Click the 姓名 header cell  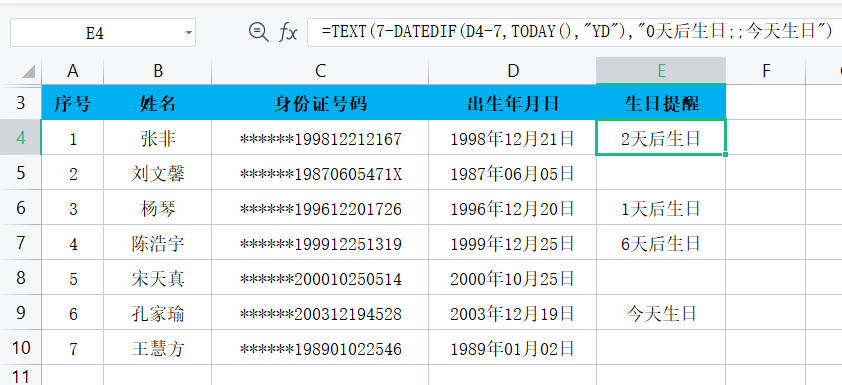[x=158, y=102]
